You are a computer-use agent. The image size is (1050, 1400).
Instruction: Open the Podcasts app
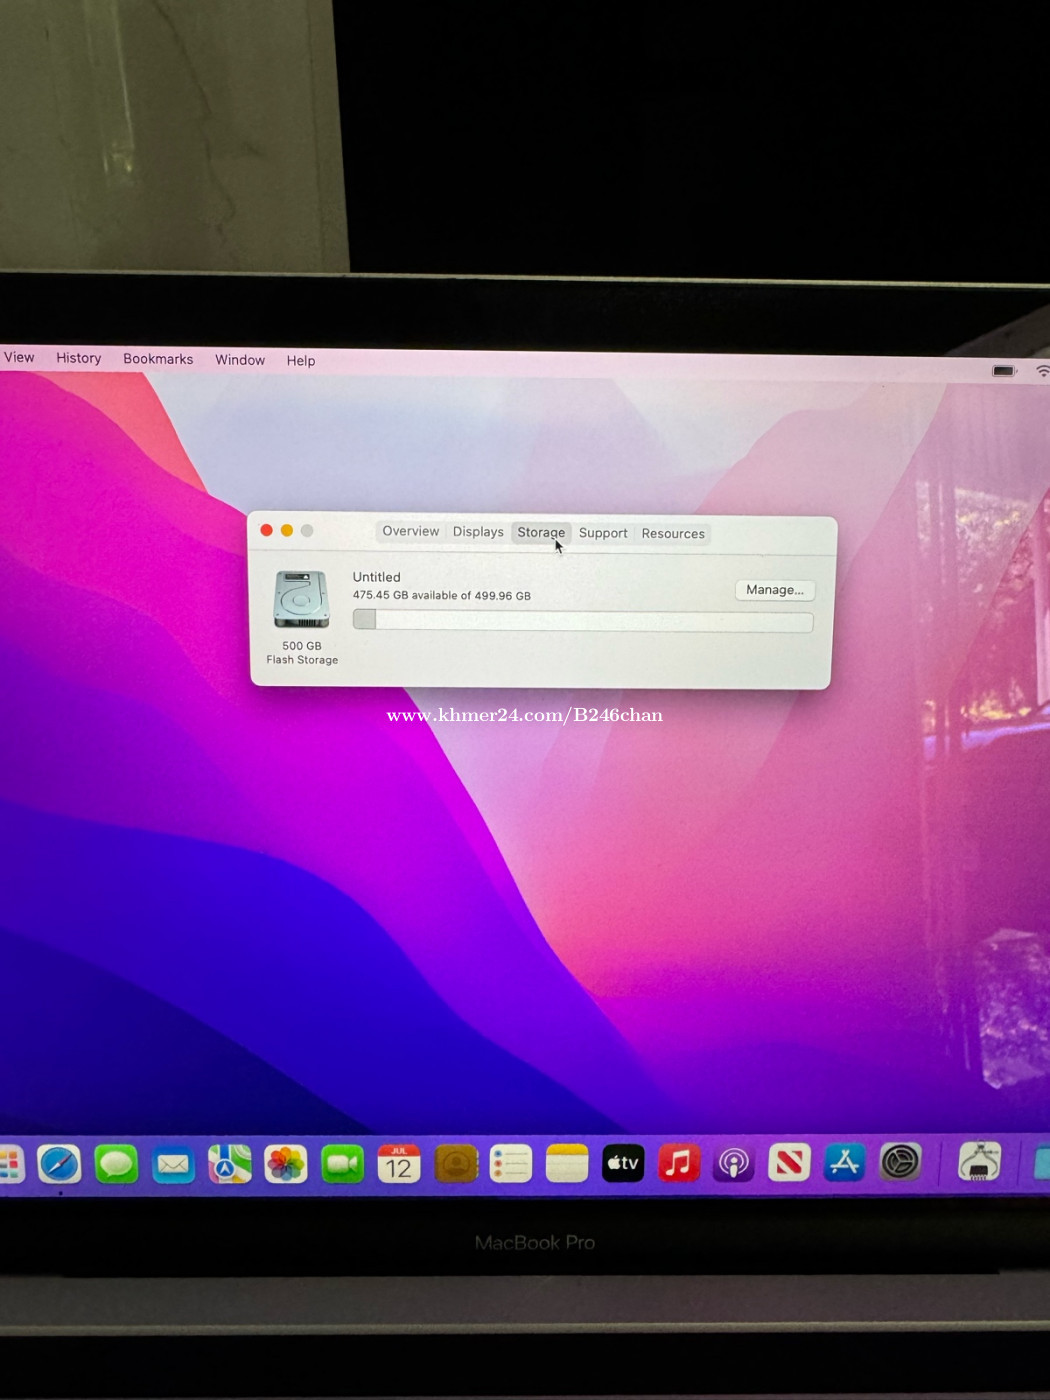(x=734, y=1163)
